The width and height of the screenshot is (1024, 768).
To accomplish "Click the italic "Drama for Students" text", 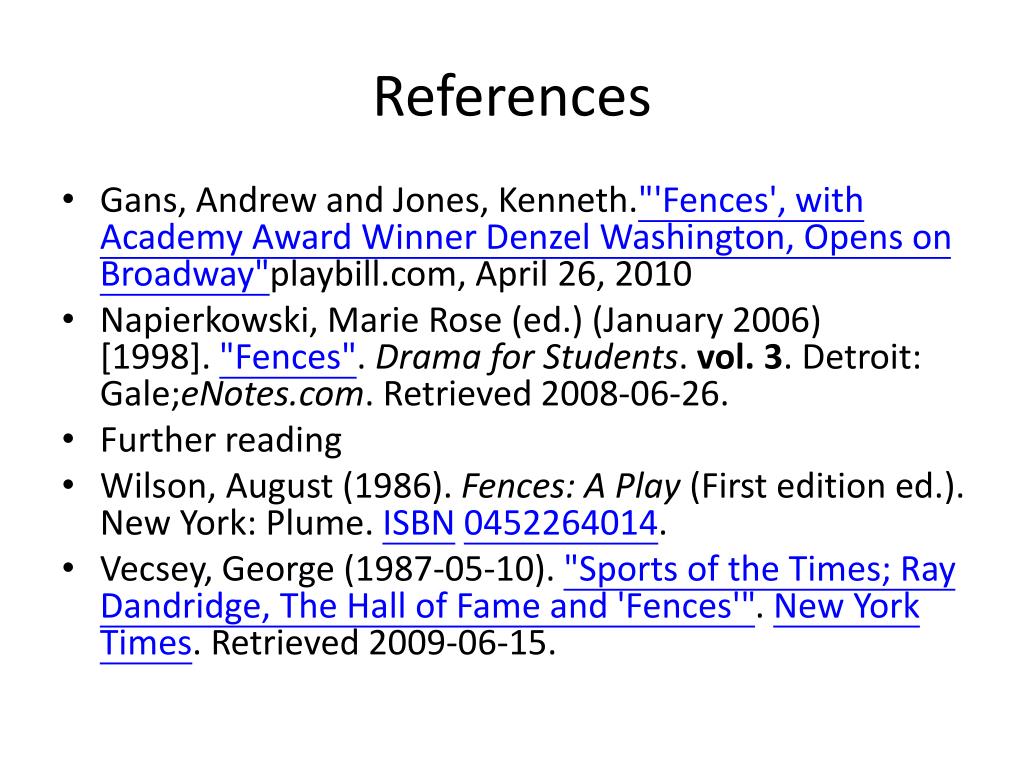I will (x=527, y=357).
